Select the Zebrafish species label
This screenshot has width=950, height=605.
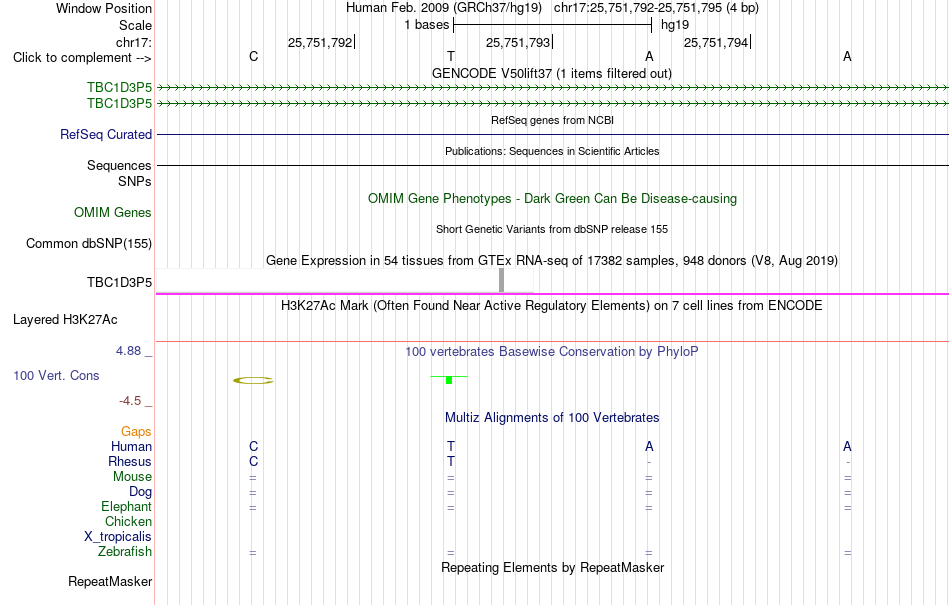pyautogui.click(x=125, y=552)
